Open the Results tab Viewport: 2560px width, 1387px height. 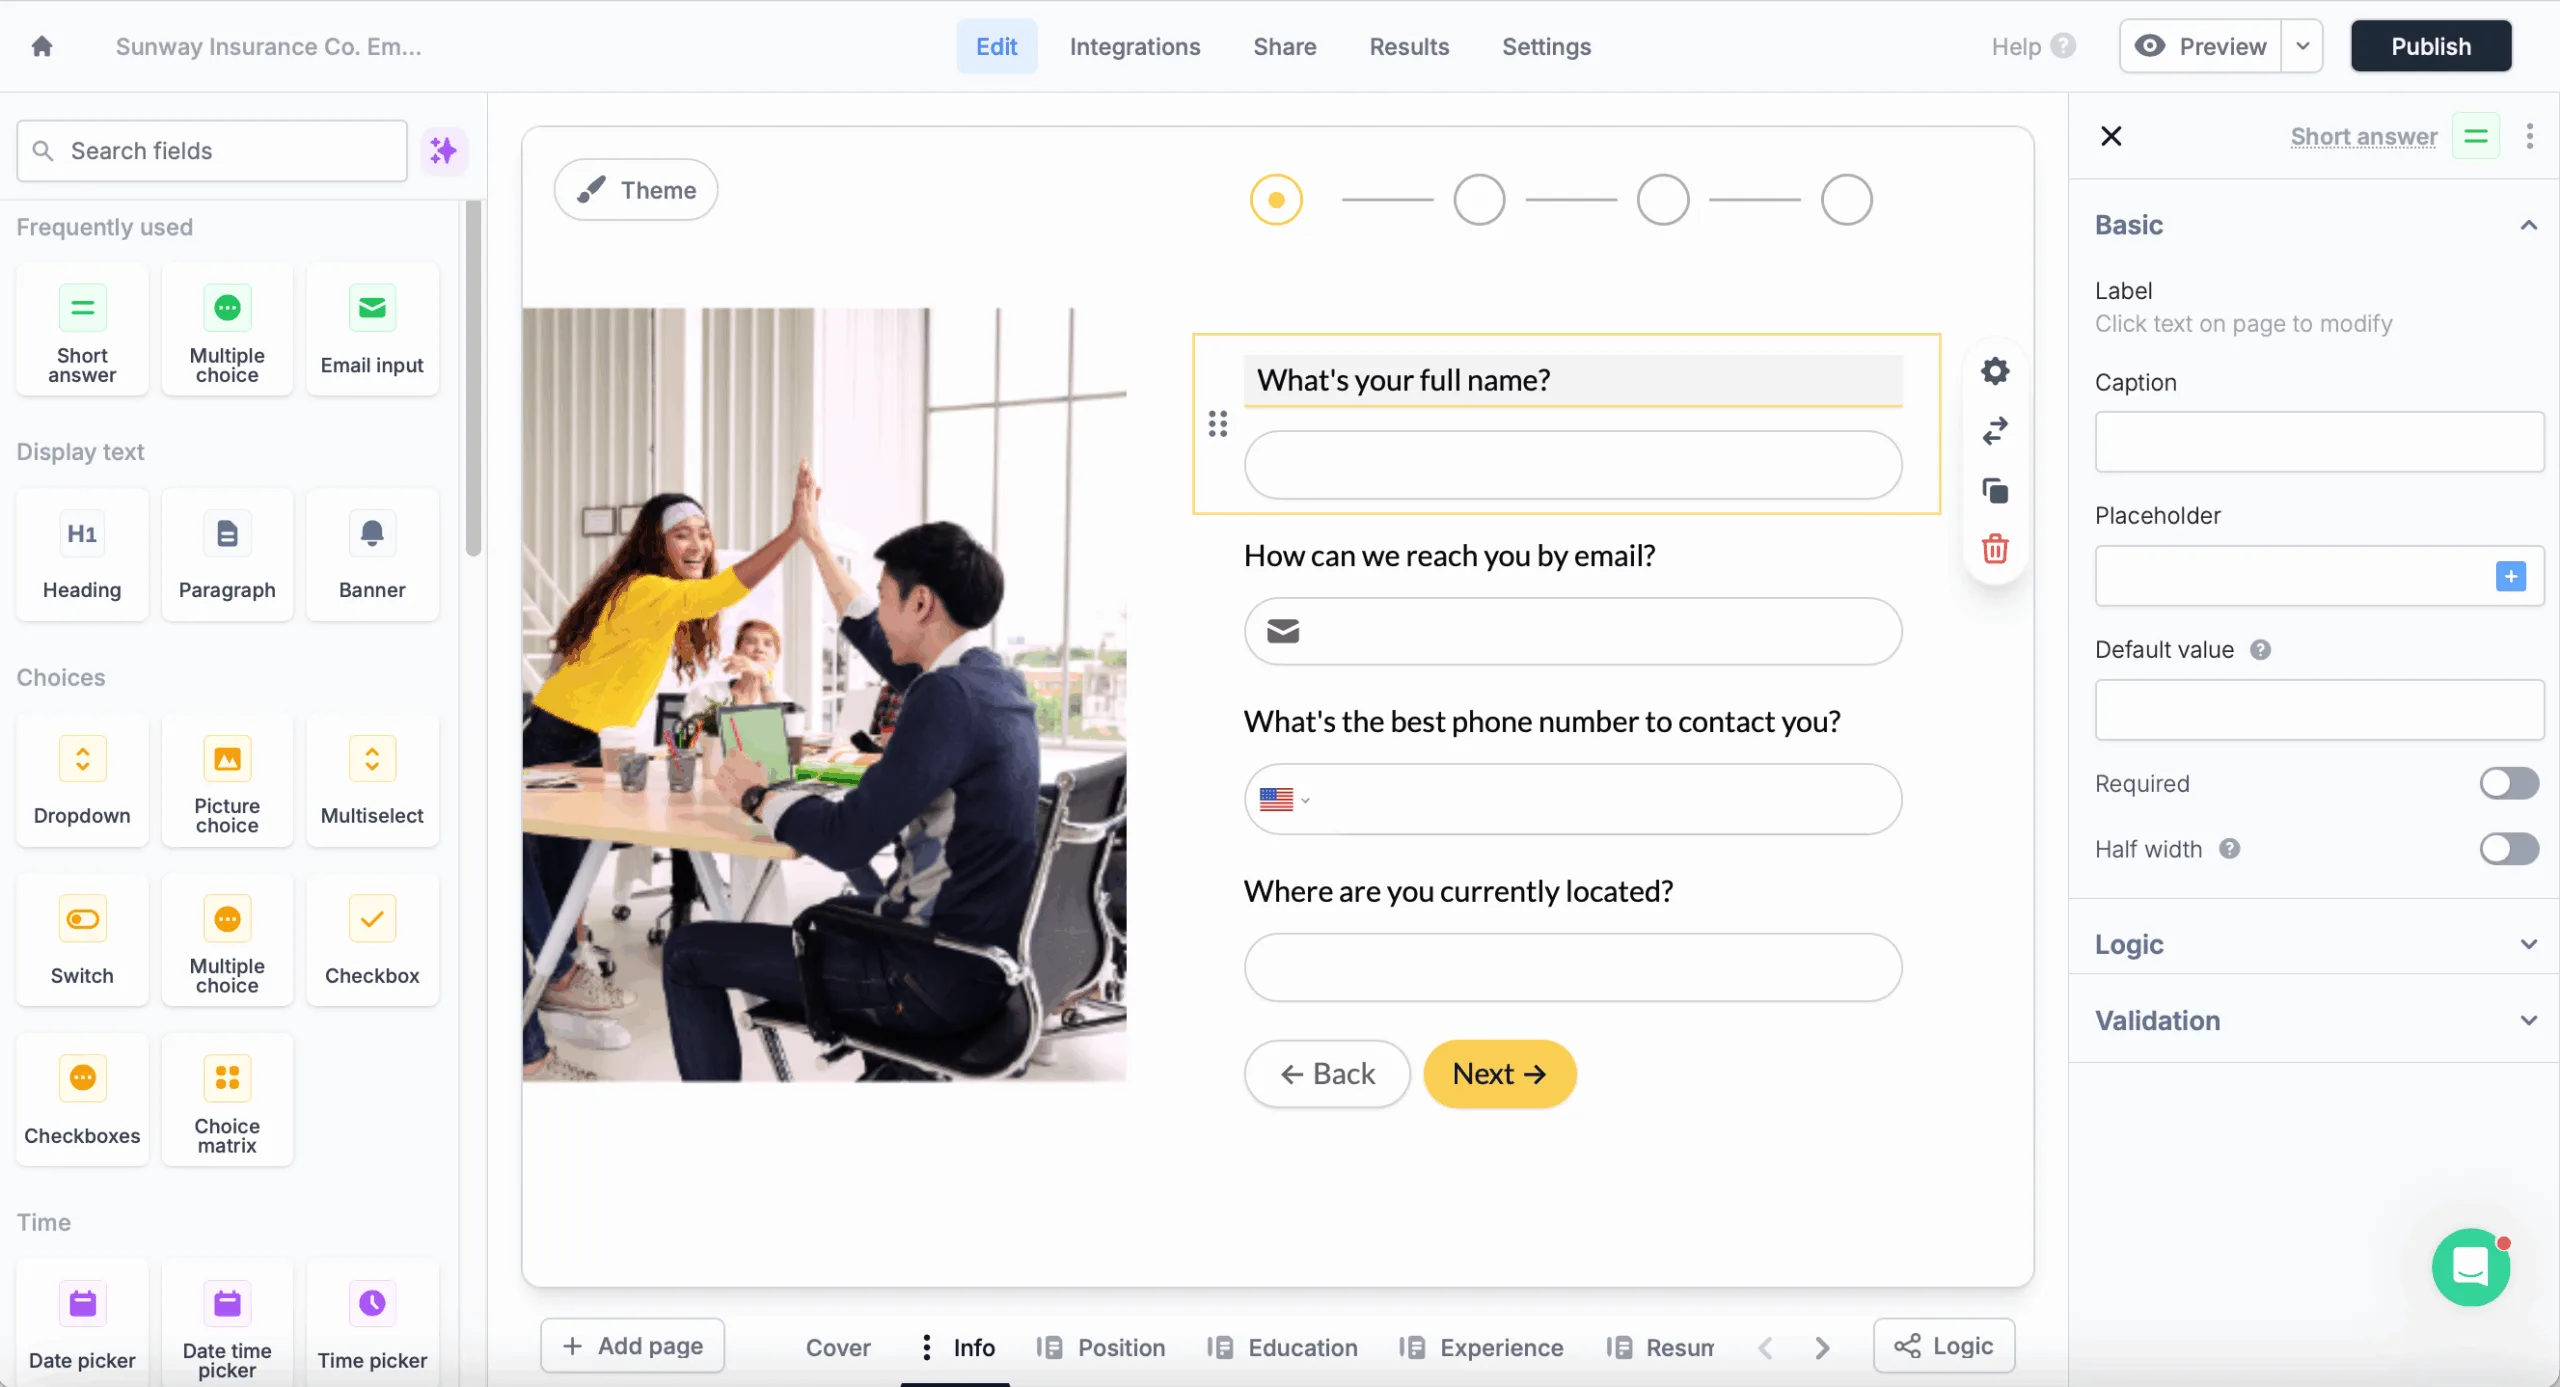pyautogui.click(x=1408, y=46)
